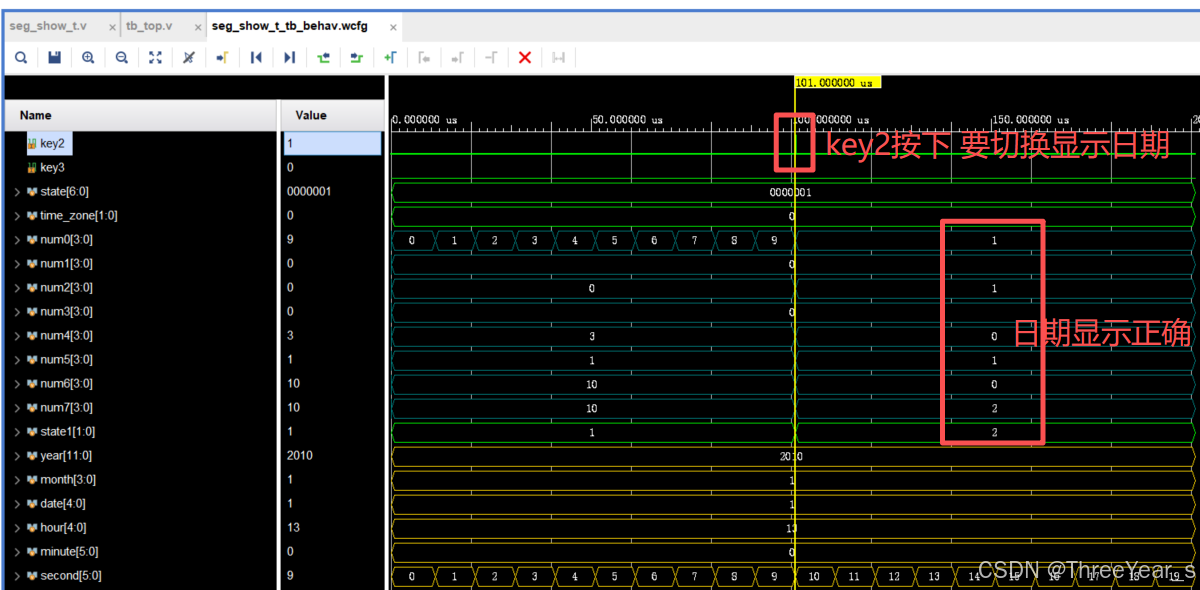Image resolution: width=1200 pixels, height=590 pixels.
Task: Click the value 9 of second[5:0]
Action: (x=290, y=575)
